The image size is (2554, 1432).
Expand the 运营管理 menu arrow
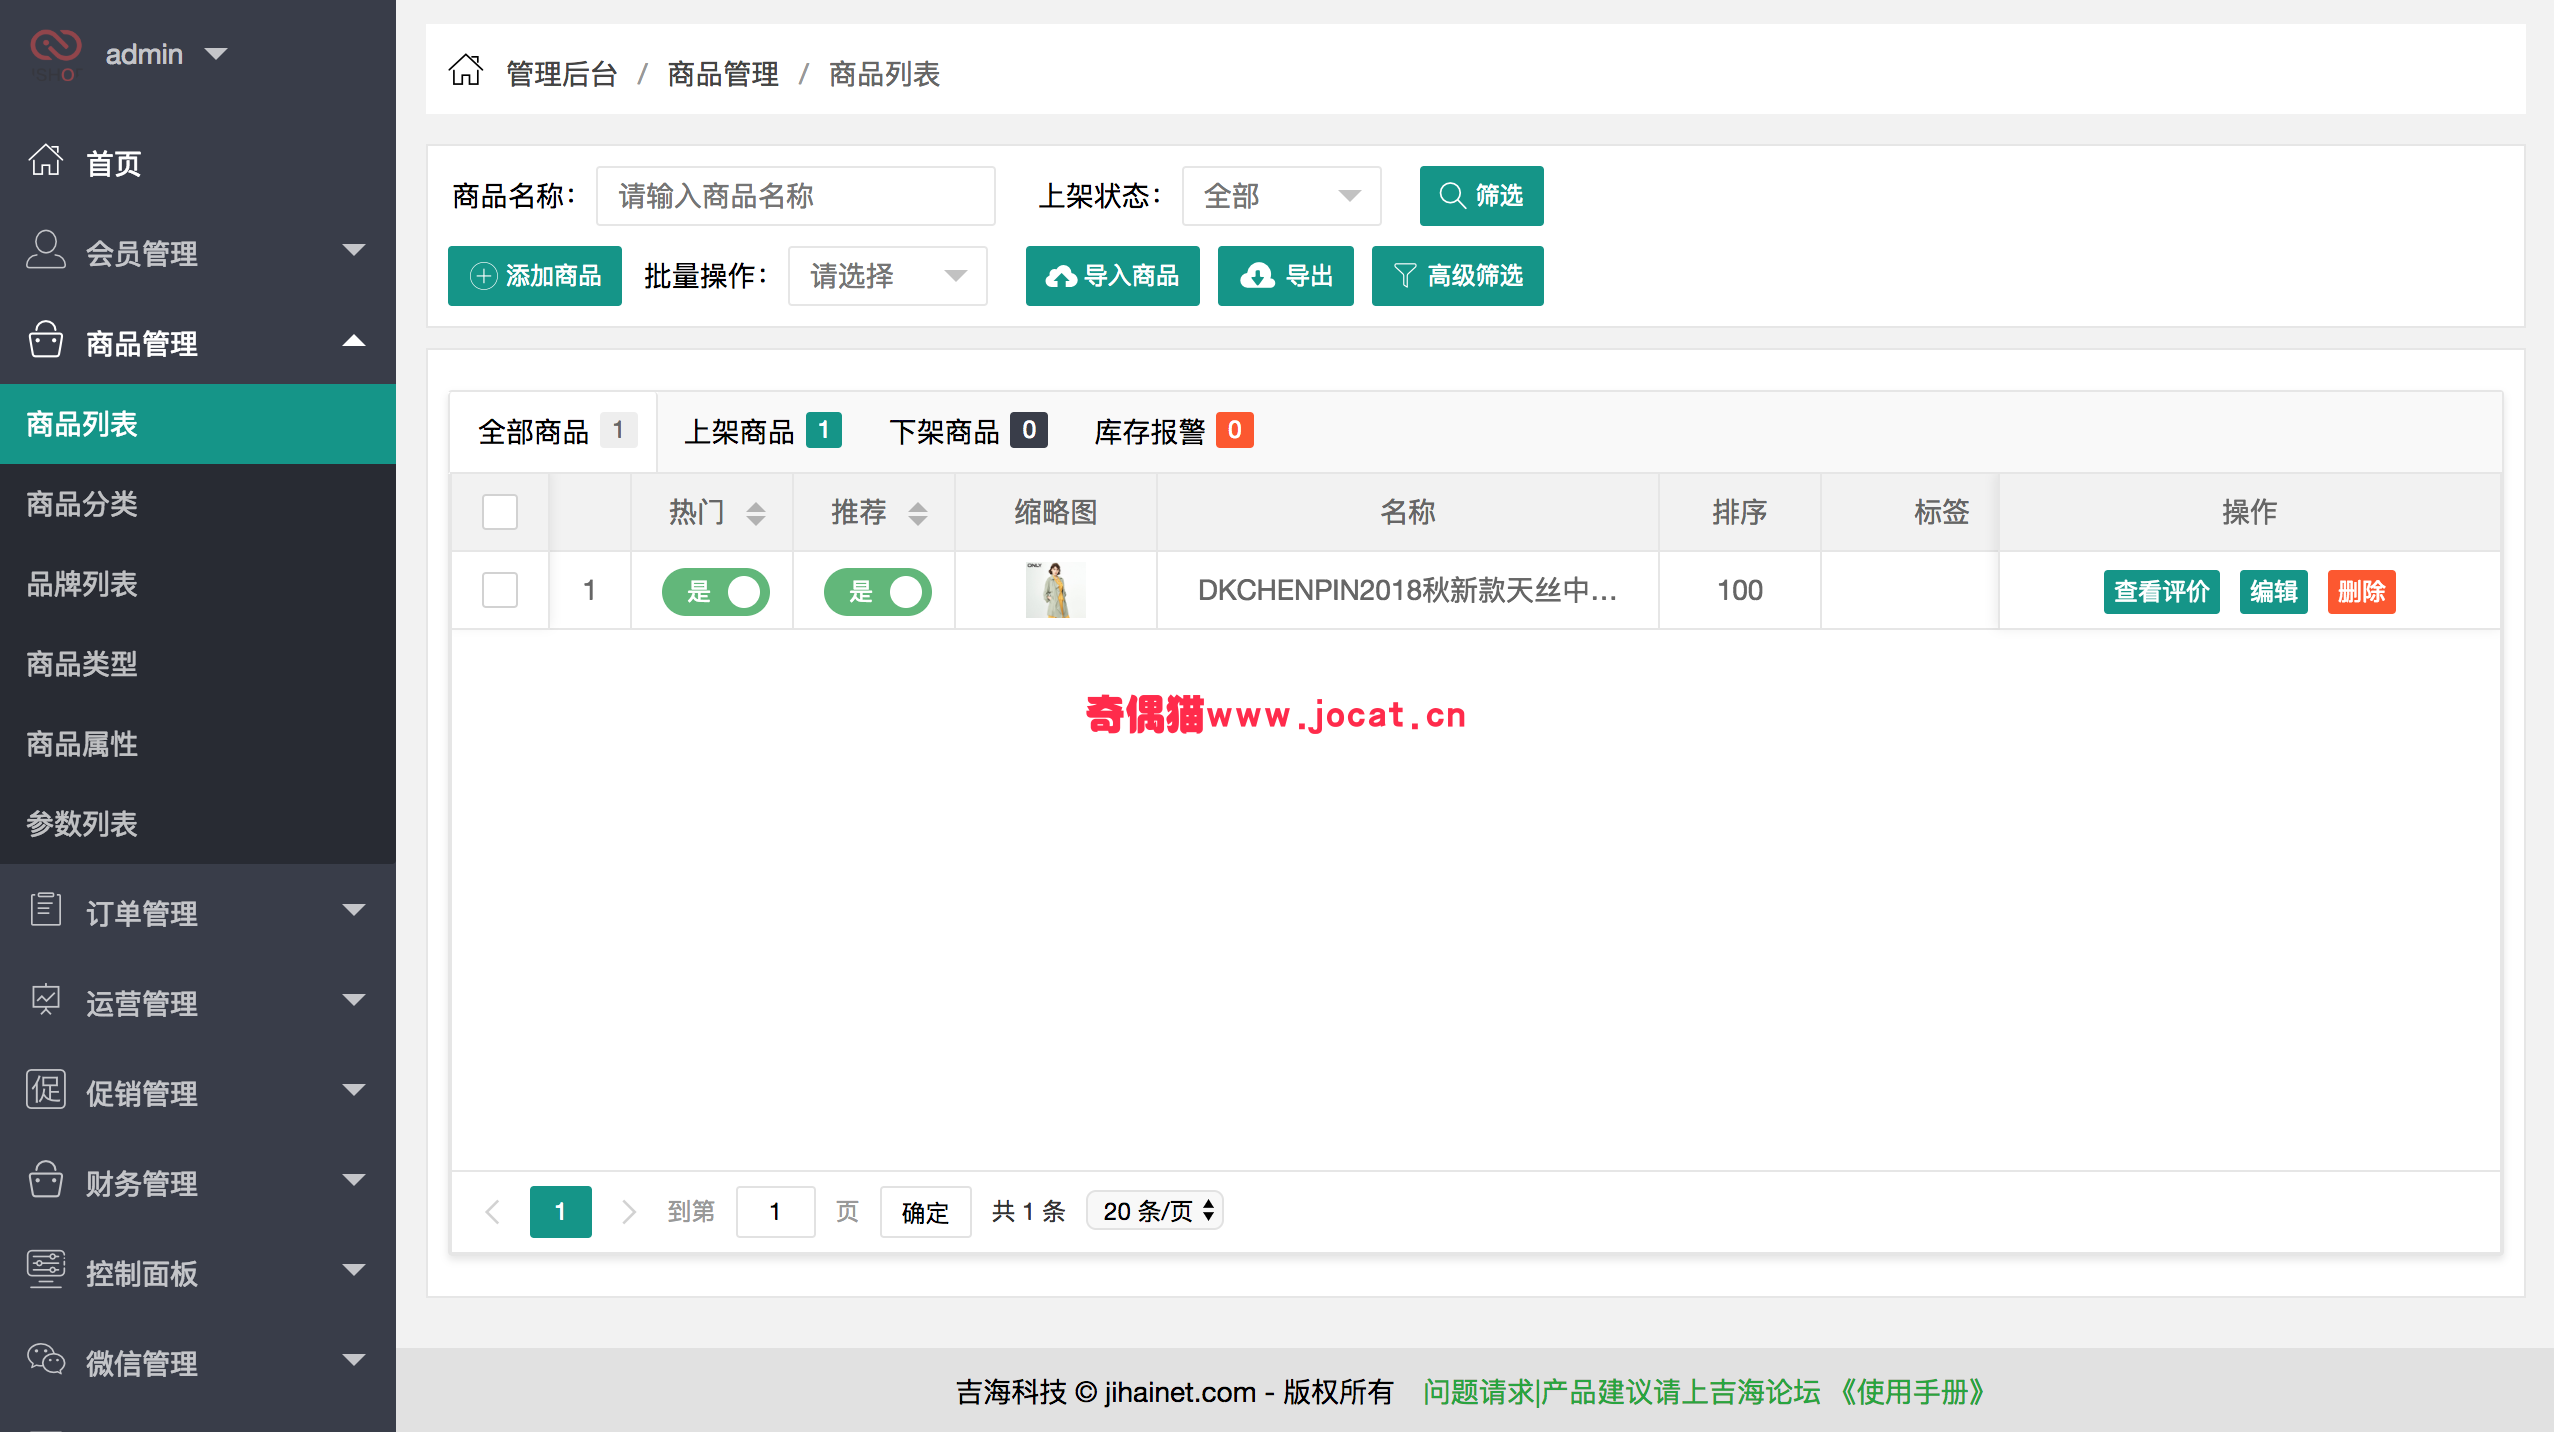[x=354, y=1000]
